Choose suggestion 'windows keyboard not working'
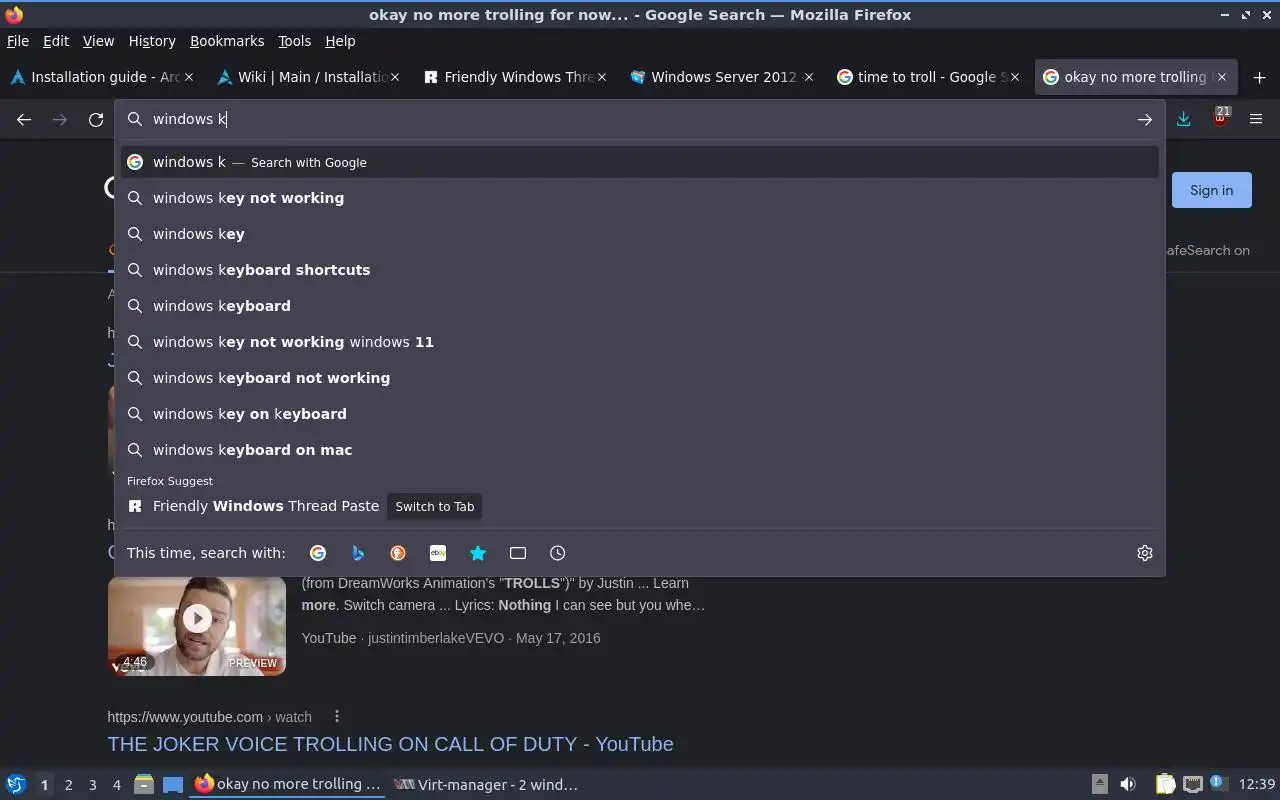Screen dimensions: 1280x800 point(640,378)
